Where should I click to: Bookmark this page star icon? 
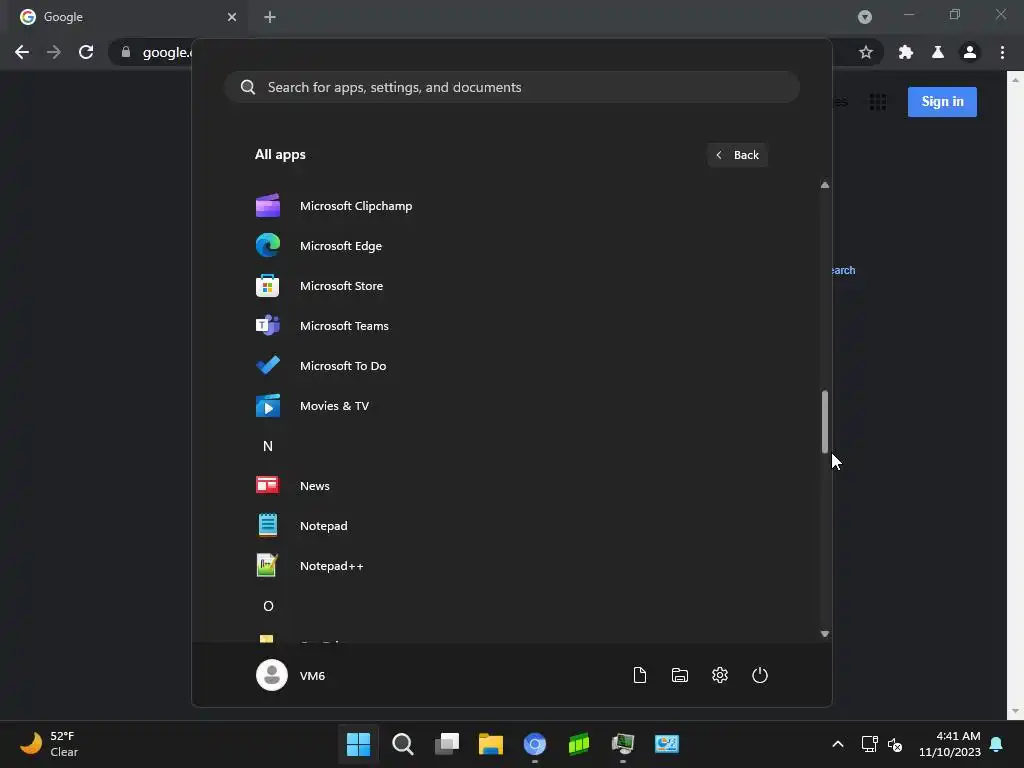[866, 52]
